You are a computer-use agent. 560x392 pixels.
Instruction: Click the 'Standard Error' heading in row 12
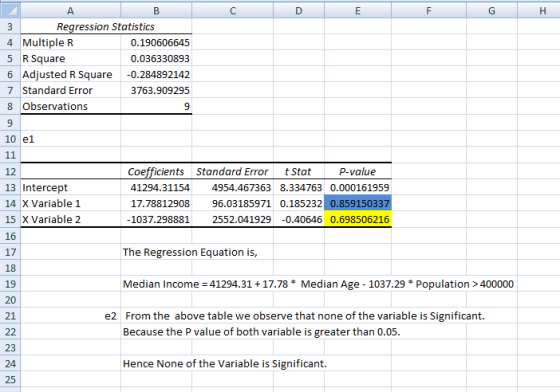(x=232, y=172)
